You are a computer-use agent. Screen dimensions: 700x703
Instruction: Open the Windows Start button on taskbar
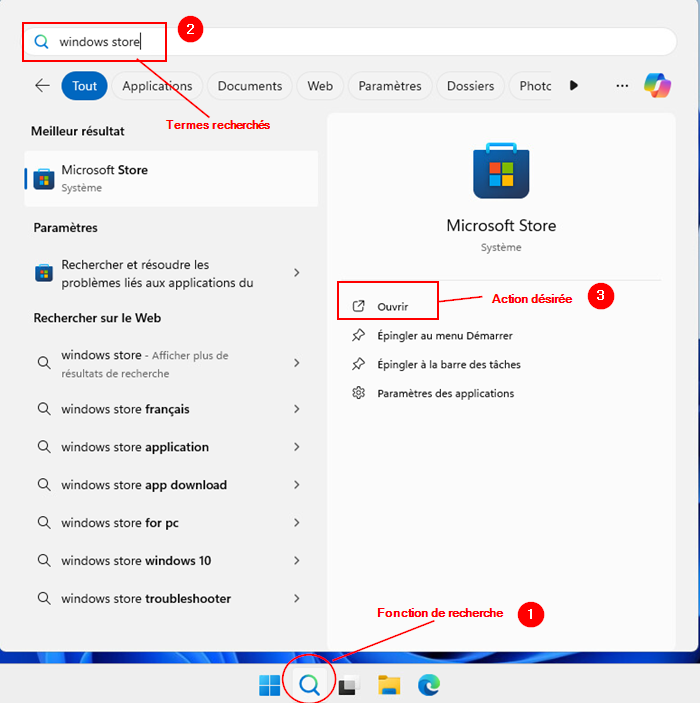click(270, 685)
